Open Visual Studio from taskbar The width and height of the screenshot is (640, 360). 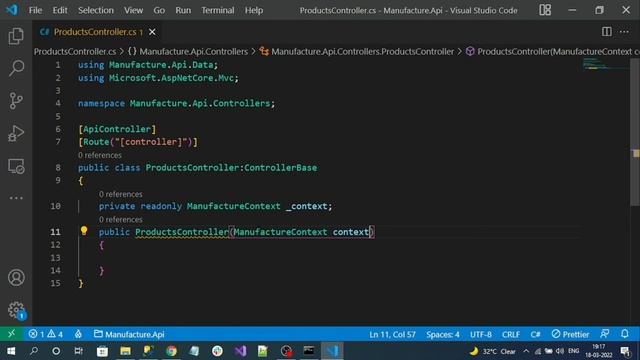click(240, 351)
